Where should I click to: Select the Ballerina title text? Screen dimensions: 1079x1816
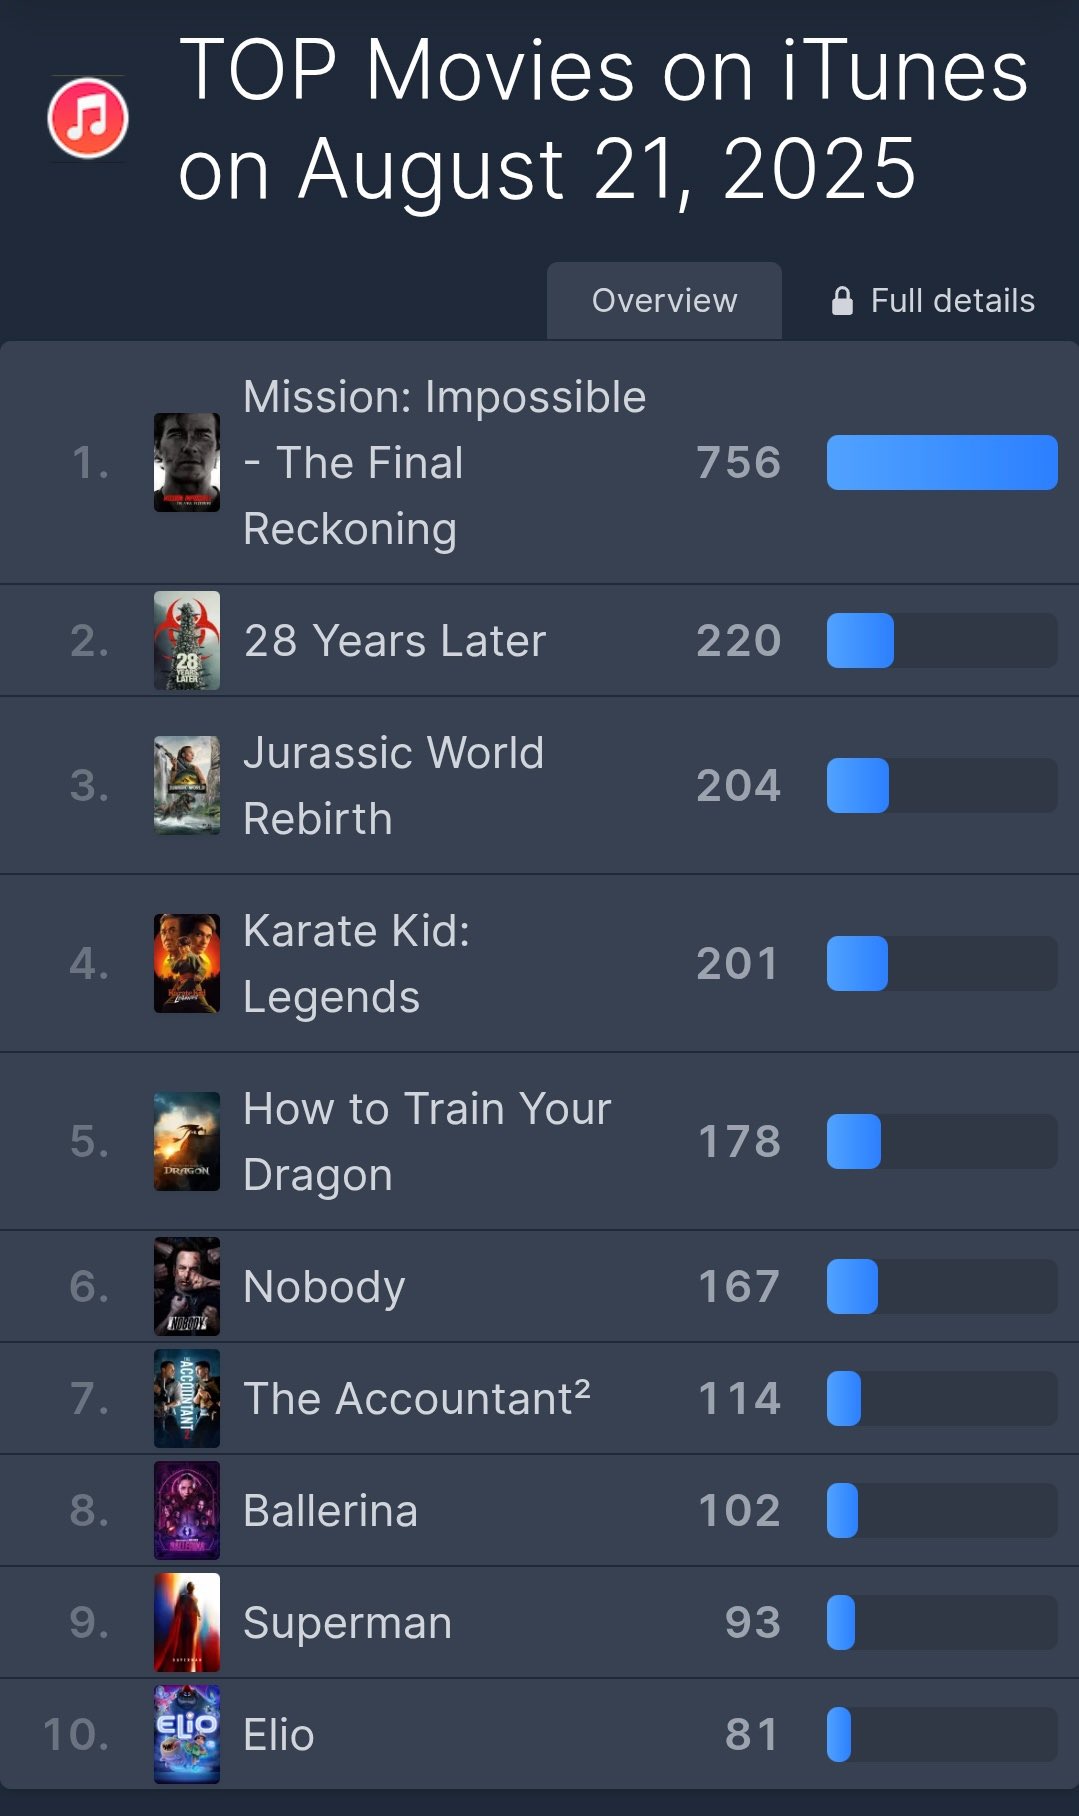[330, 1511]
